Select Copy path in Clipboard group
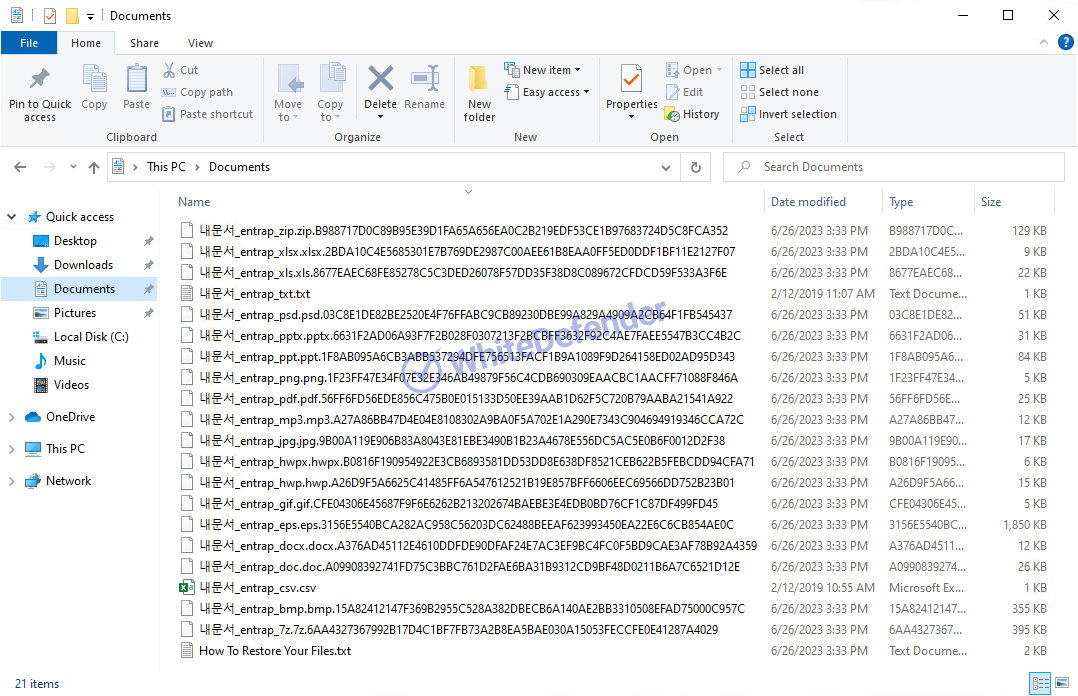Screen dimensions: 1078x696 pyautogui.click(x=197, y=92)
